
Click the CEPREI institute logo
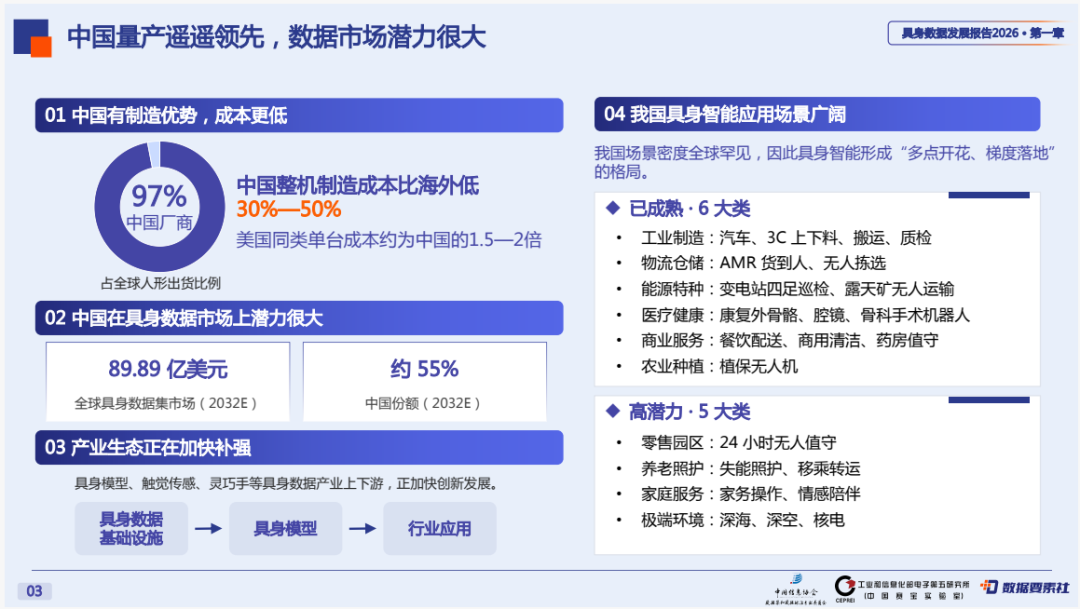901,589
